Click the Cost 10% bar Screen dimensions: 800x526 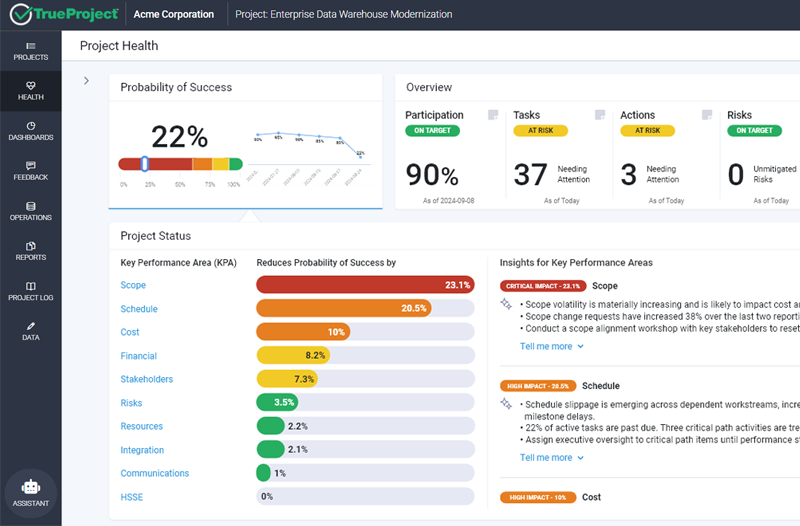click(303, 332)
